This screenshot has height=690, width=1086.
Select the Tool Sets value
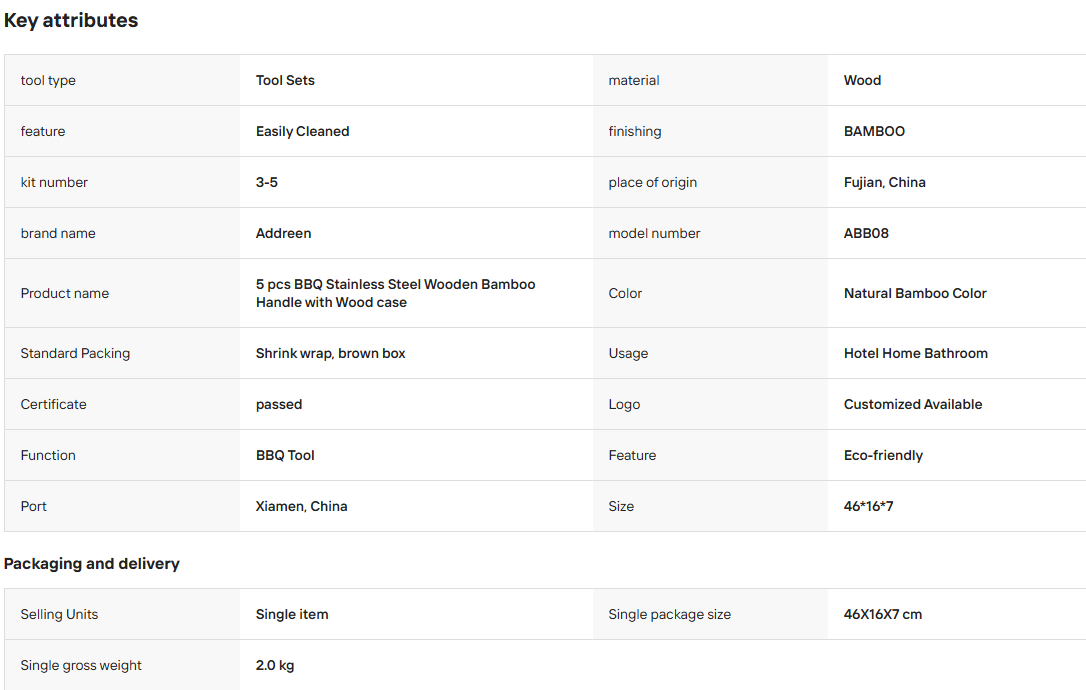click(285, 80)
